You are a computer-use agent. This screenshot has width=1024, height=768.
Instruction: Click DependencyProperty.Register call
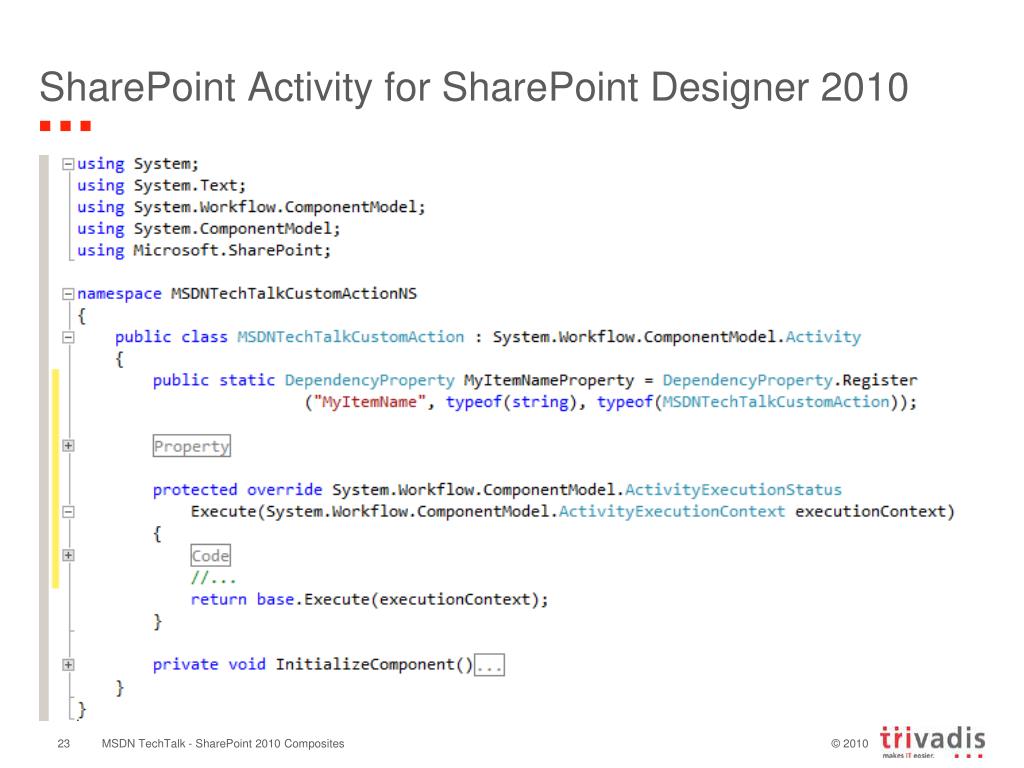pyautogui.click(x=790, y=380)
